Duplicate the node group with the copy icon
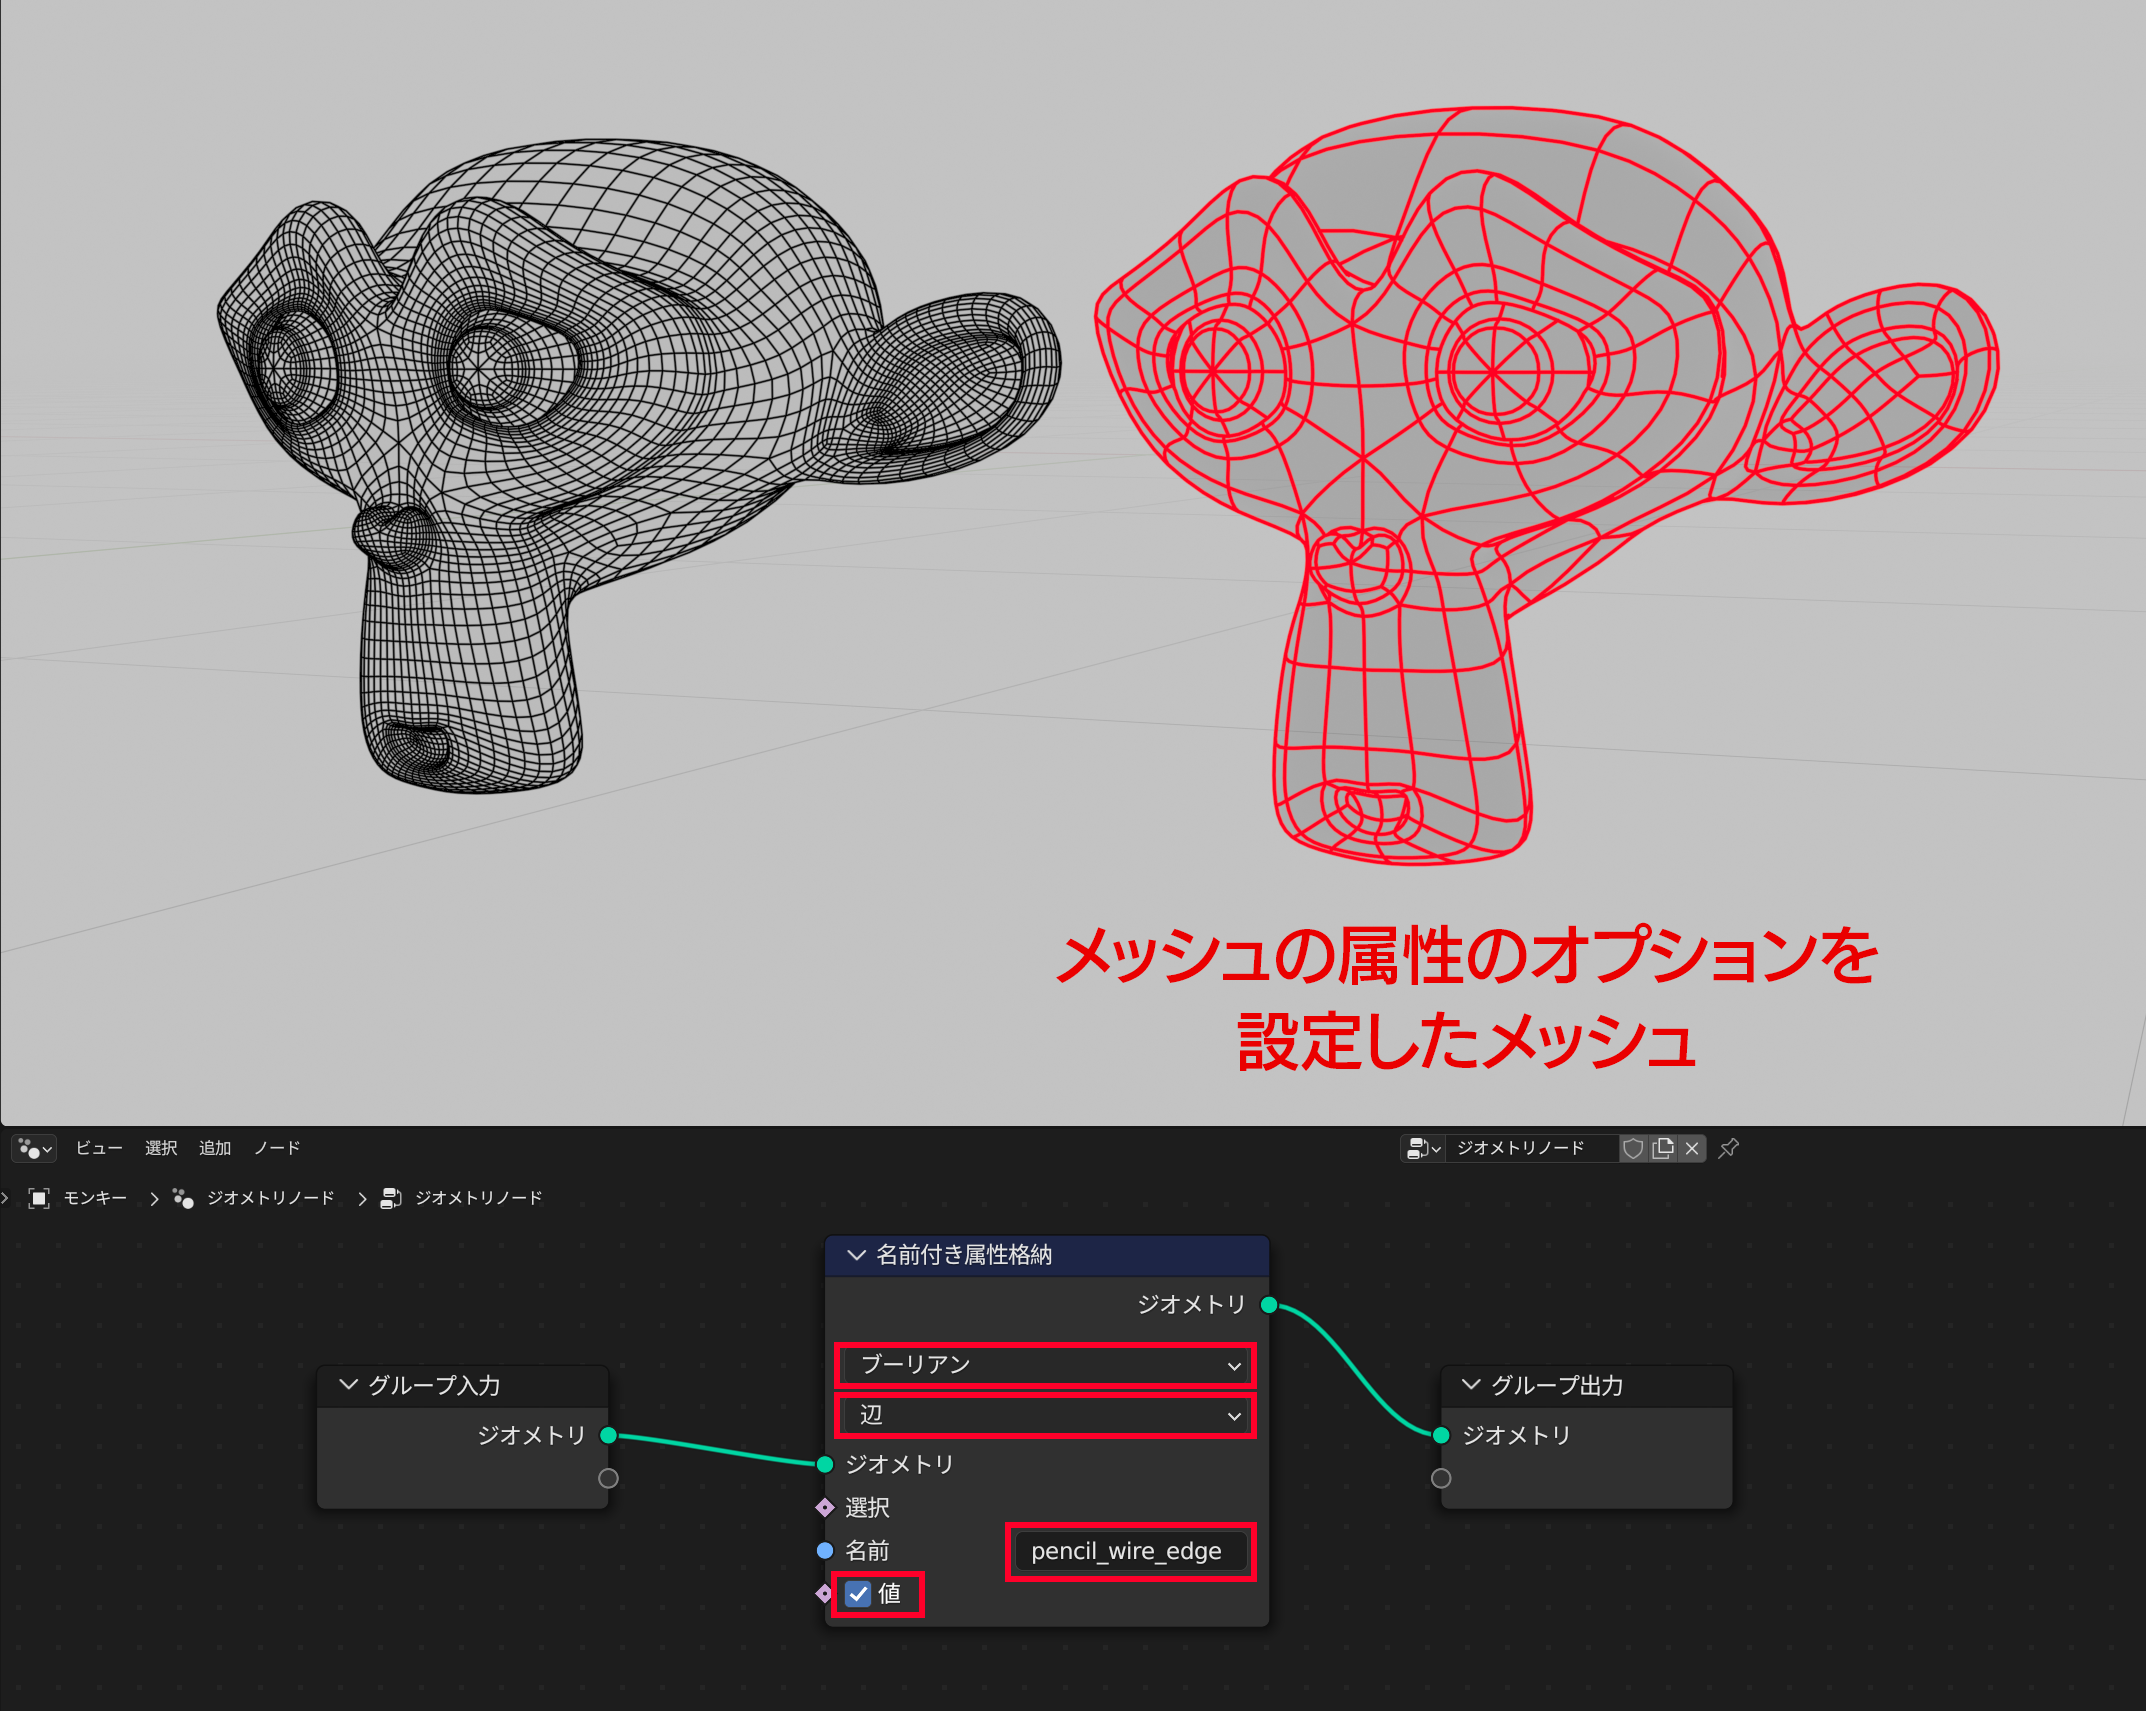2146x1711 pixels. (1663, 1148)
